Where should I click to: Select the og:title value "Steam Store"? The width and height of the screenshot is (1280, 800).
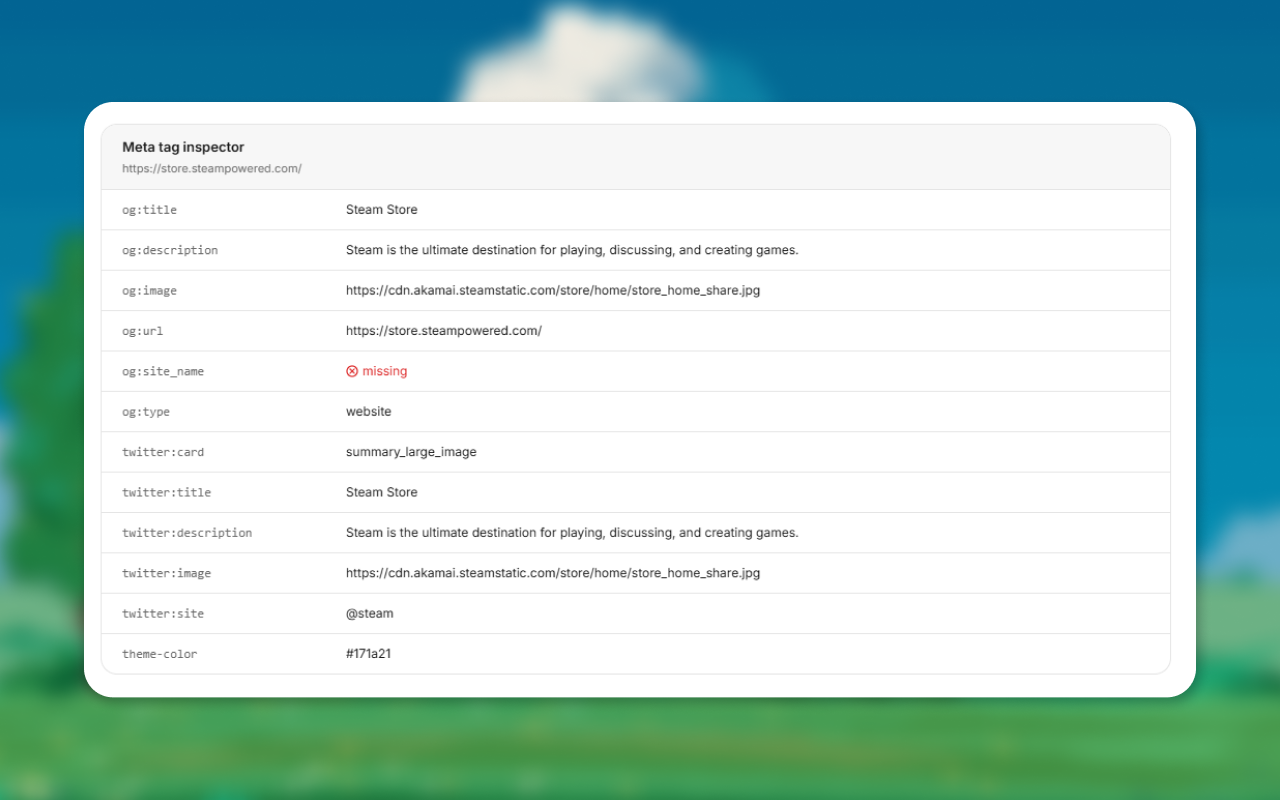(x=382, y=210)
